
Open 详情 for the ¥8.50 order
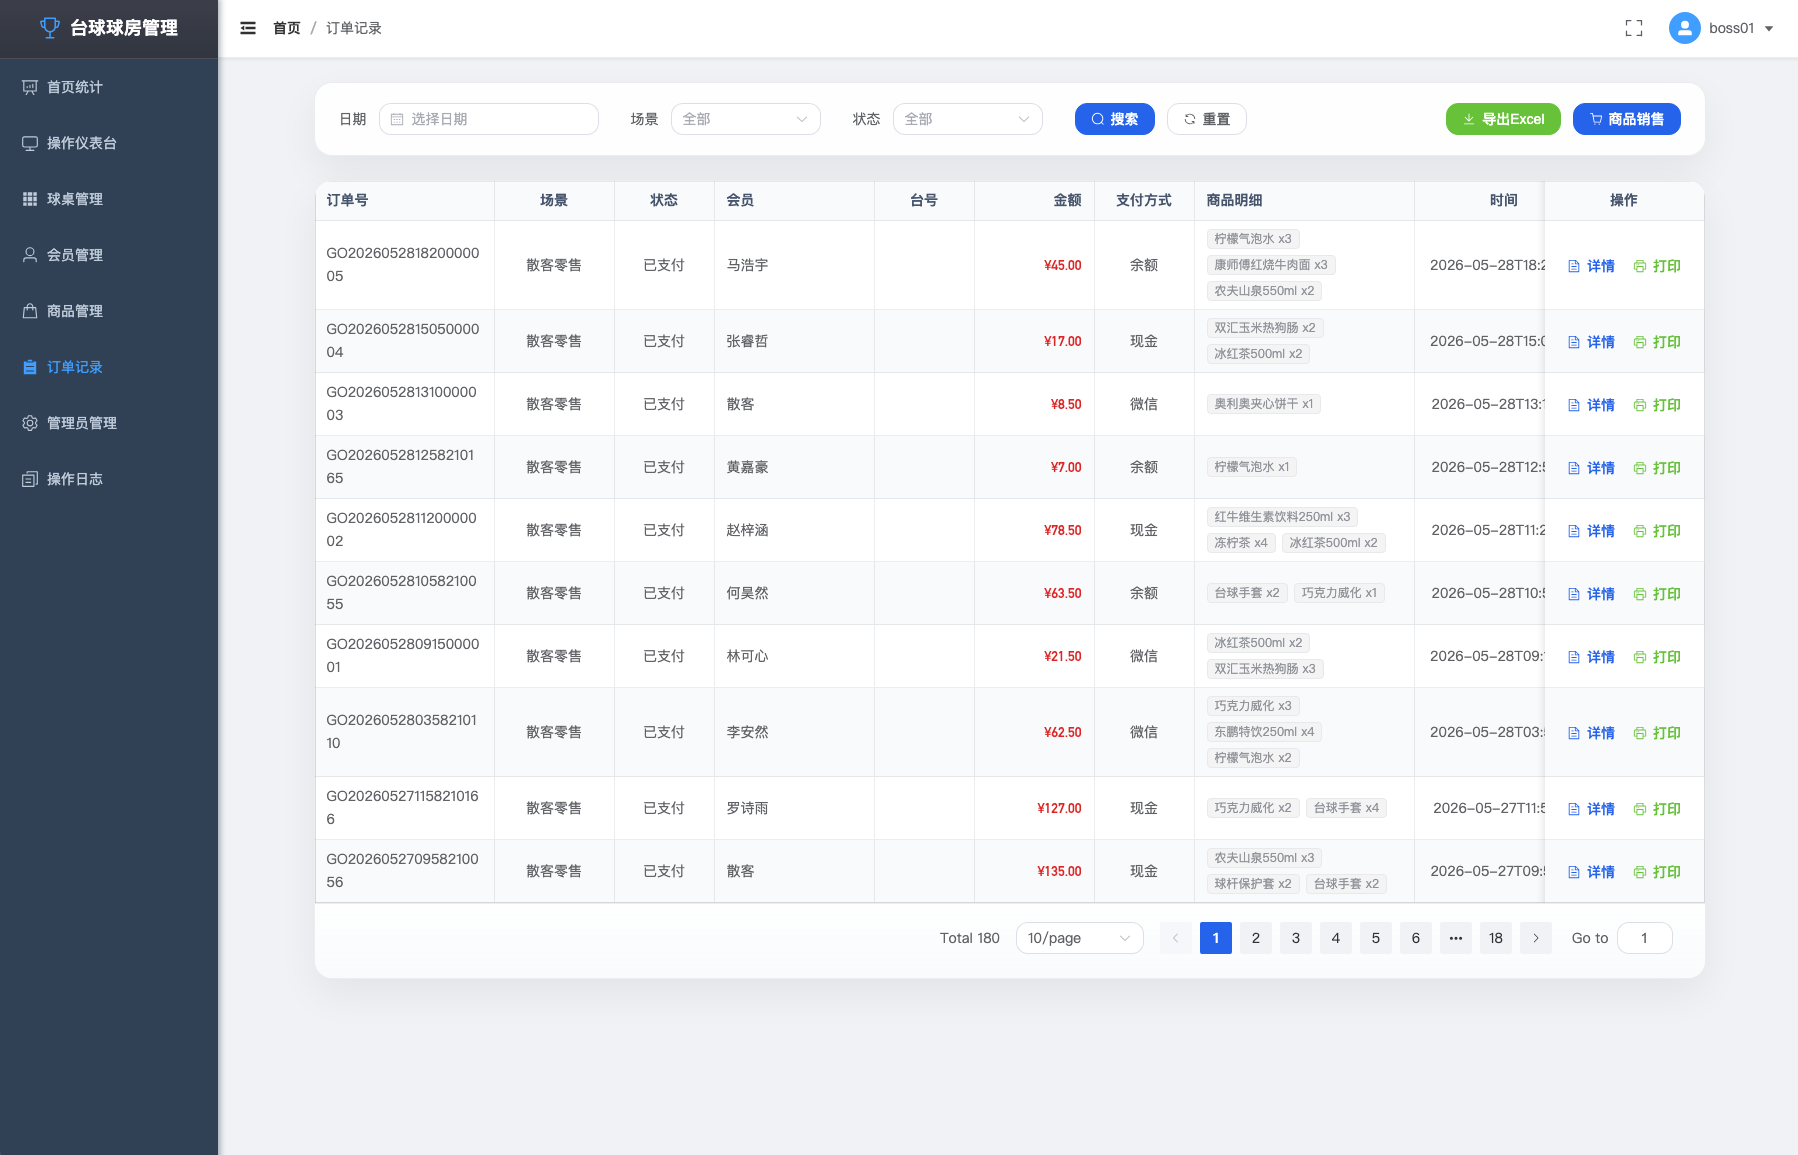(1591, 405)
